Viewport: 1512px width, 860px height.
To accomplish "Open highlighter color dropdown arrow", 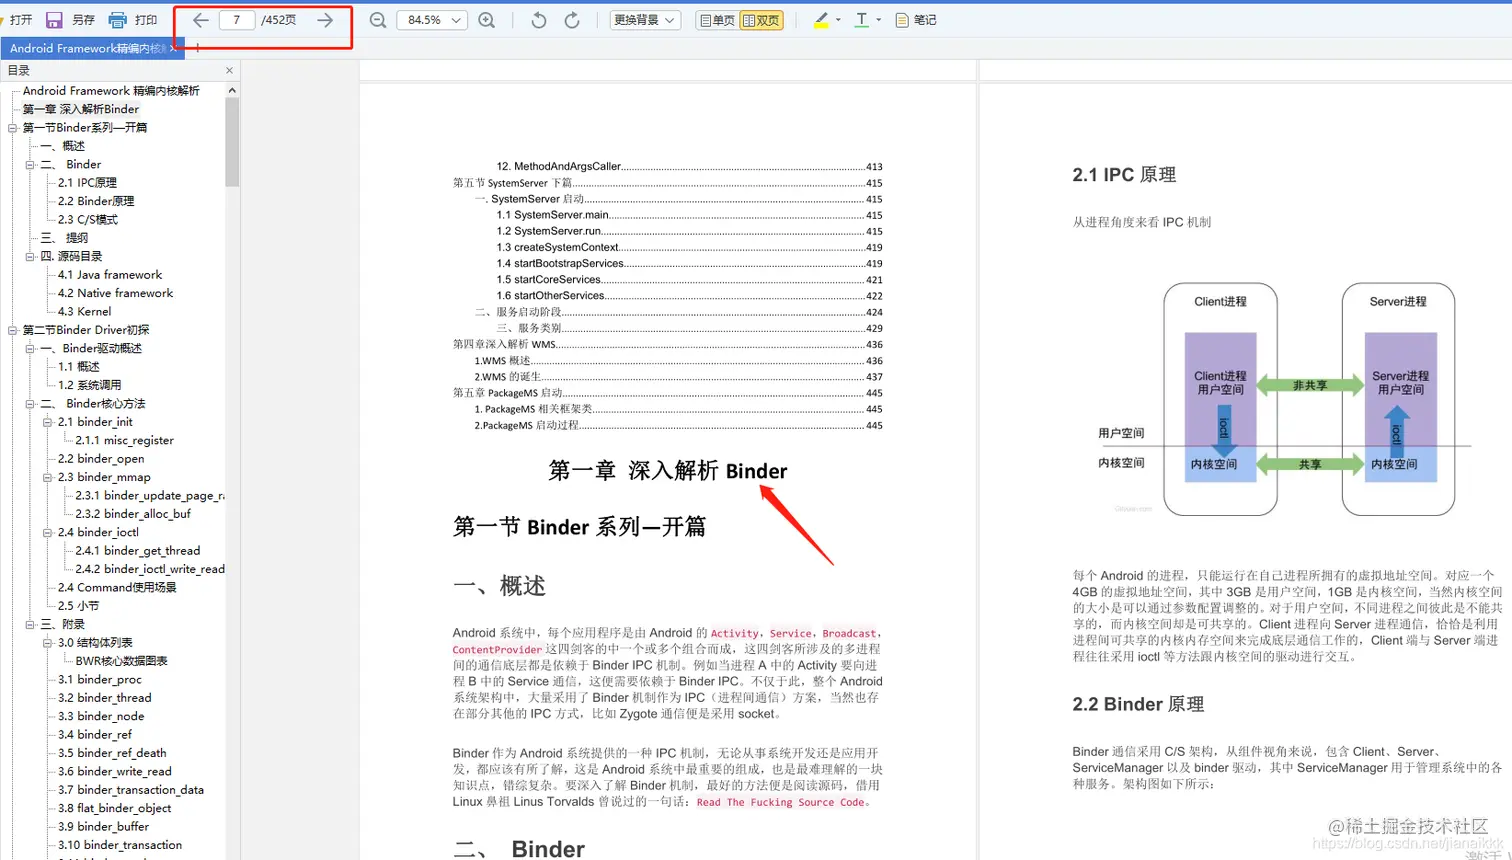I will point(838,20).
